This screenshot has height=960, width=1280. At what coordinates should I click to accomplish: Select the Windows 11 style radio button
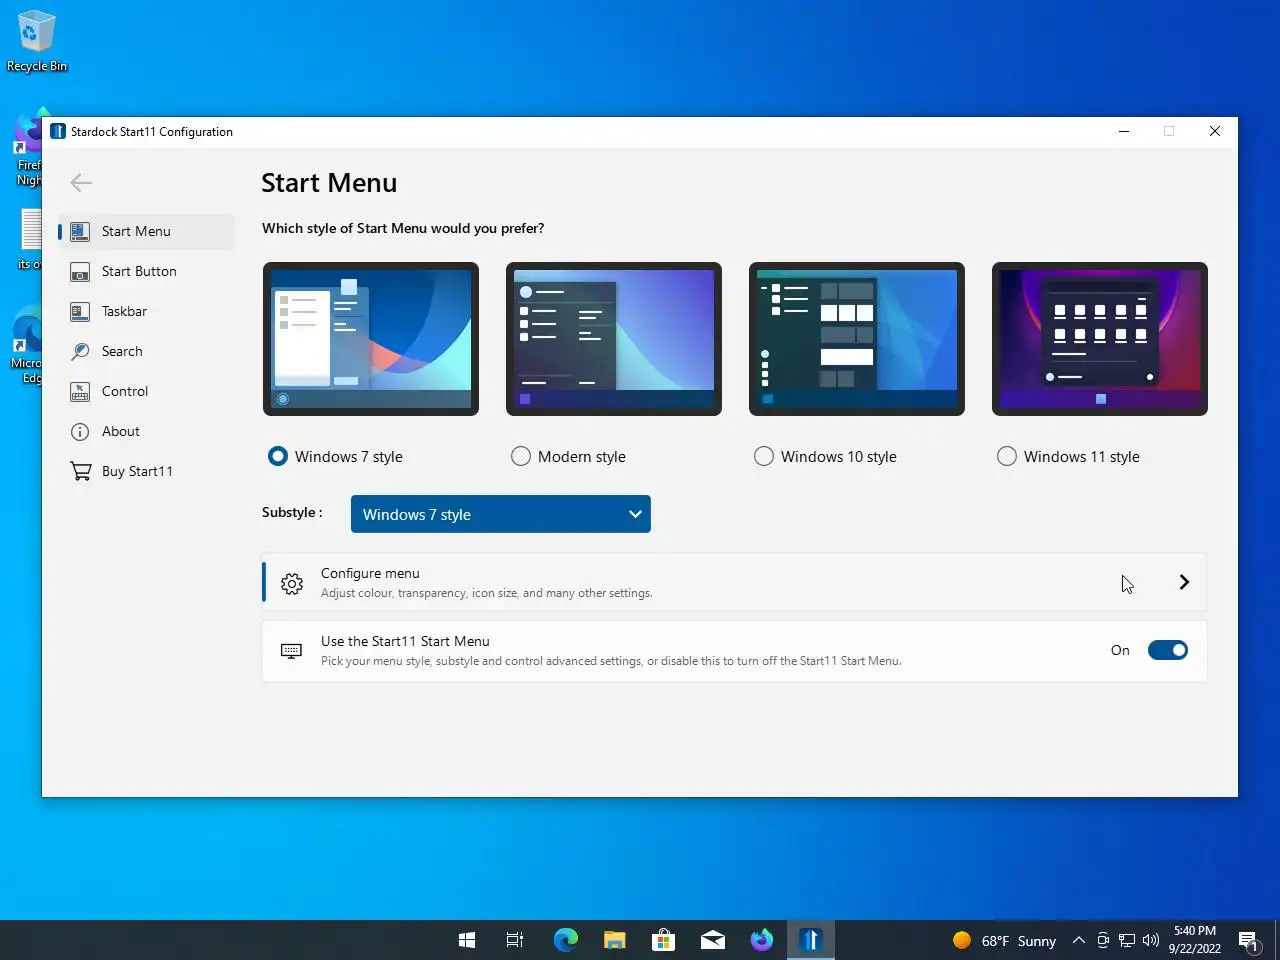pyautogui.click(x=1007, y=456)
